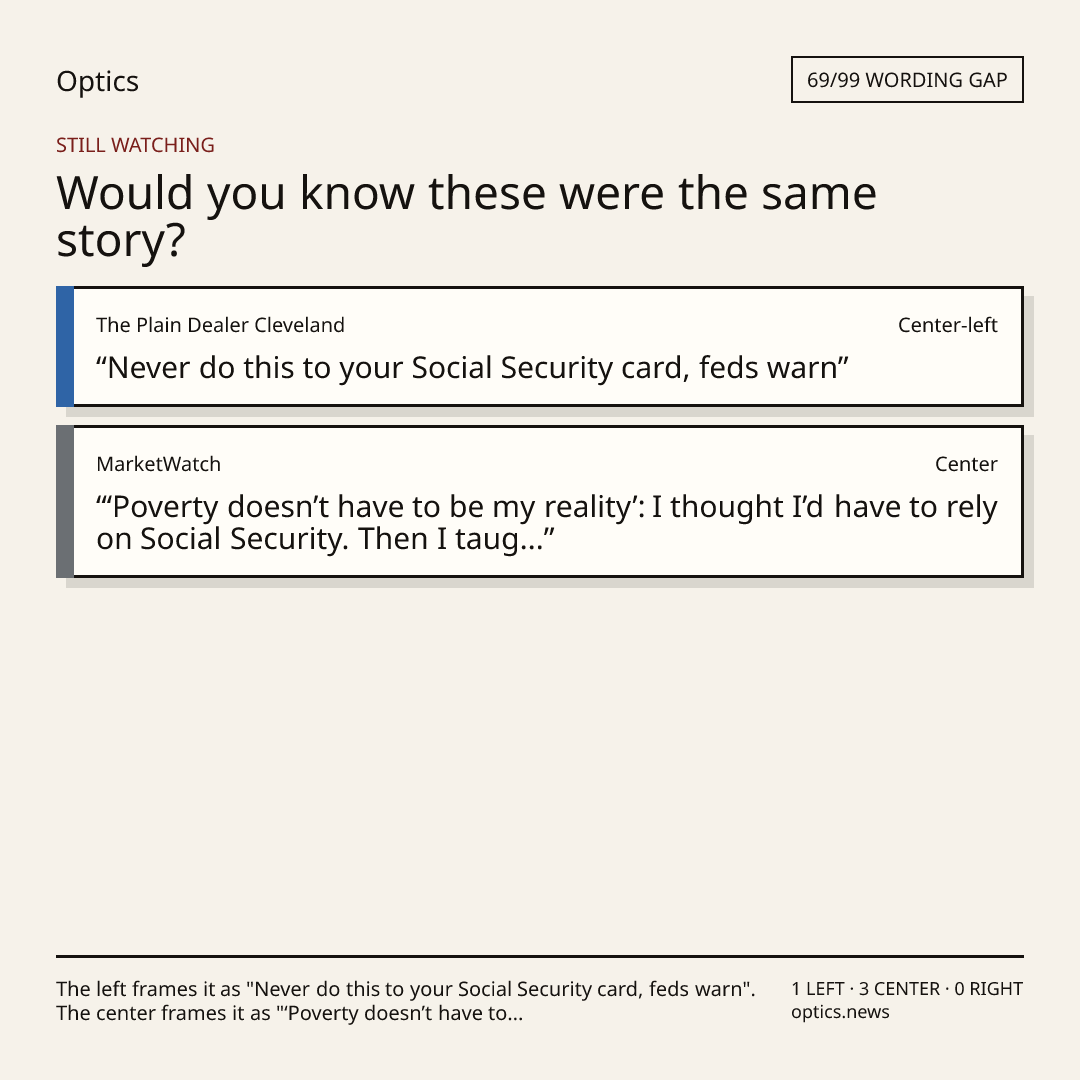Open the Poverty doesn't have to be headline
Image resolution: width=1080 pixels, height=1080 pixels.
coord(547,523)
